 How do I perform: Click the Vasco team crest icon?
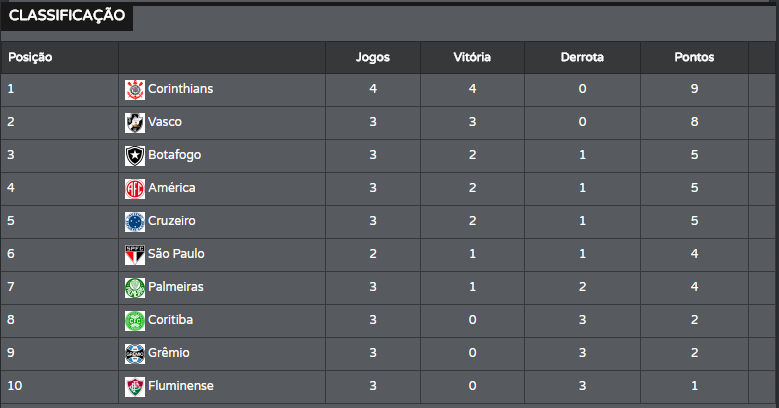(x=134, y=123)
